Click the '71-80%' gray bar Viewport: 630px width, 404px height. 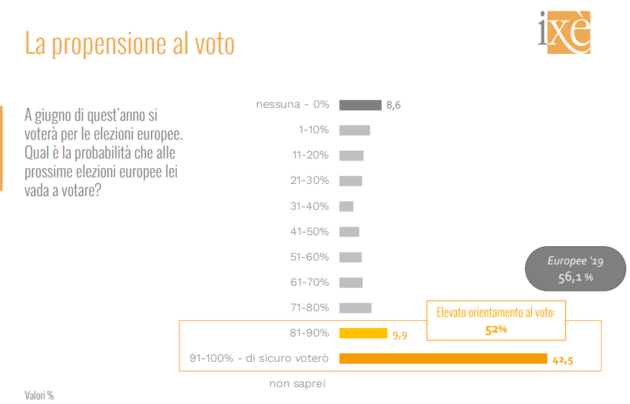(x=355, y=308)
